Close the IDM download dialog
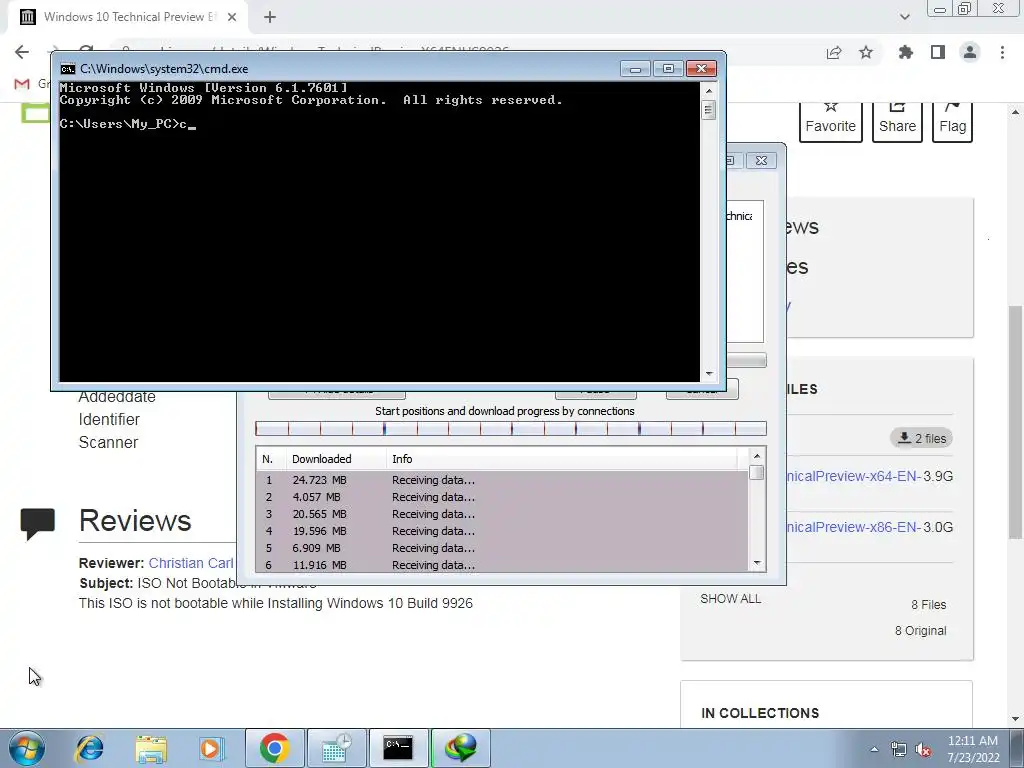Image resolution: width=1024 pixels, height=768 pixels. pyautogui.click(x=761, y=161)
